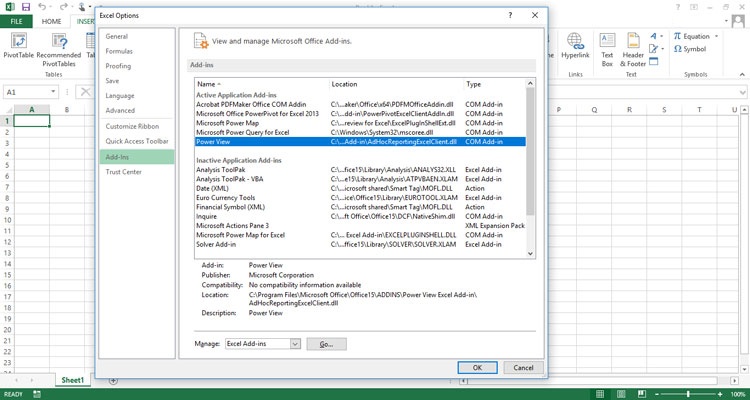The height and width of the screenshot is (400, 750).
Task: Select Acrobat PDFMaker Office COM Addin row
Action: (x=360, y=104)
